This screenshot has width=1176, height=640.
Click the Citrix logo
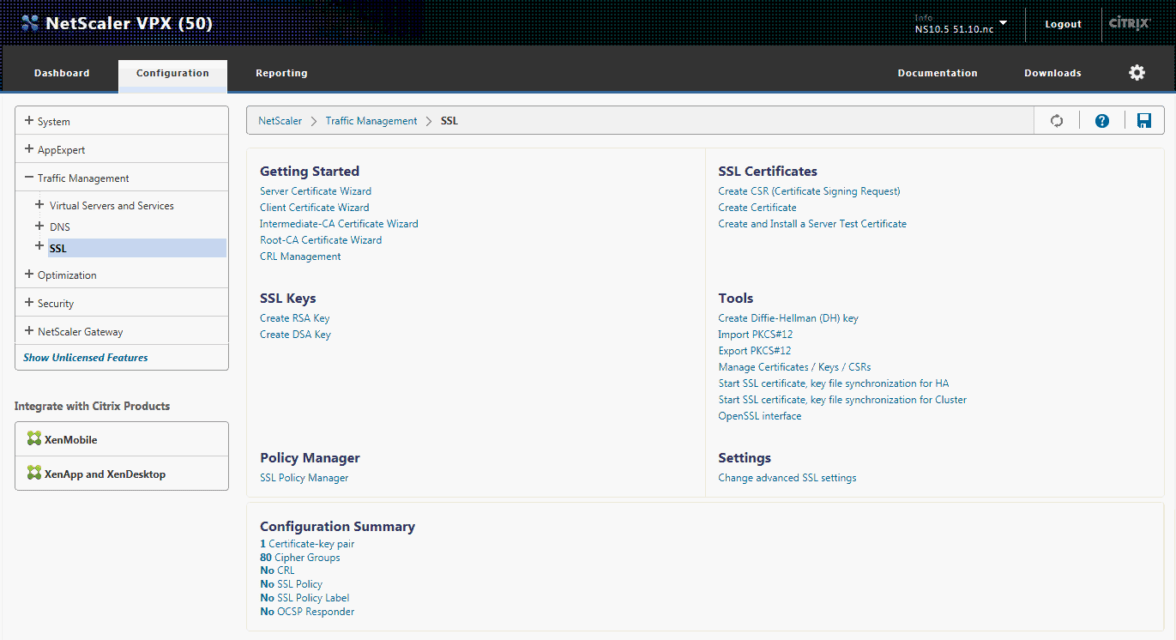click(x=1129, y=23)
